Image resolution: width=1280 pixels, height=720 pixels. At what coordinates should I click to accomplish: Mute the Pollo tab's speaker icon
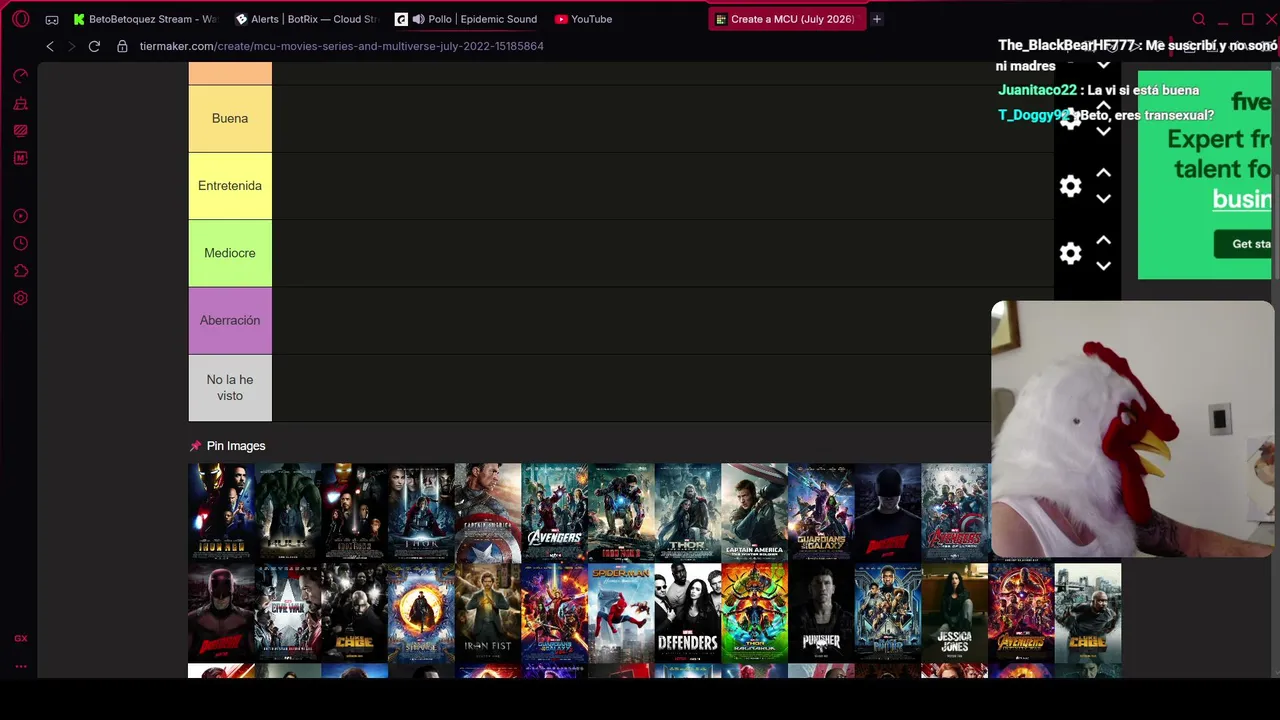(418, 19)
